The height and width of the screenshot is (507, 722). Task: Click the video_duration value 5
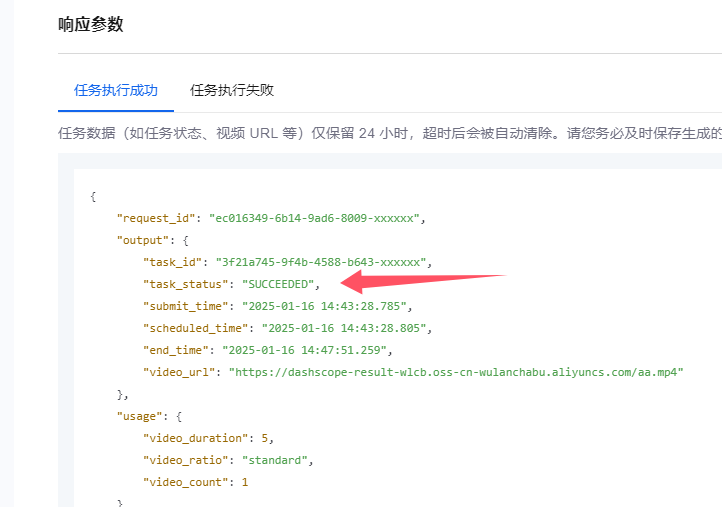265,438
